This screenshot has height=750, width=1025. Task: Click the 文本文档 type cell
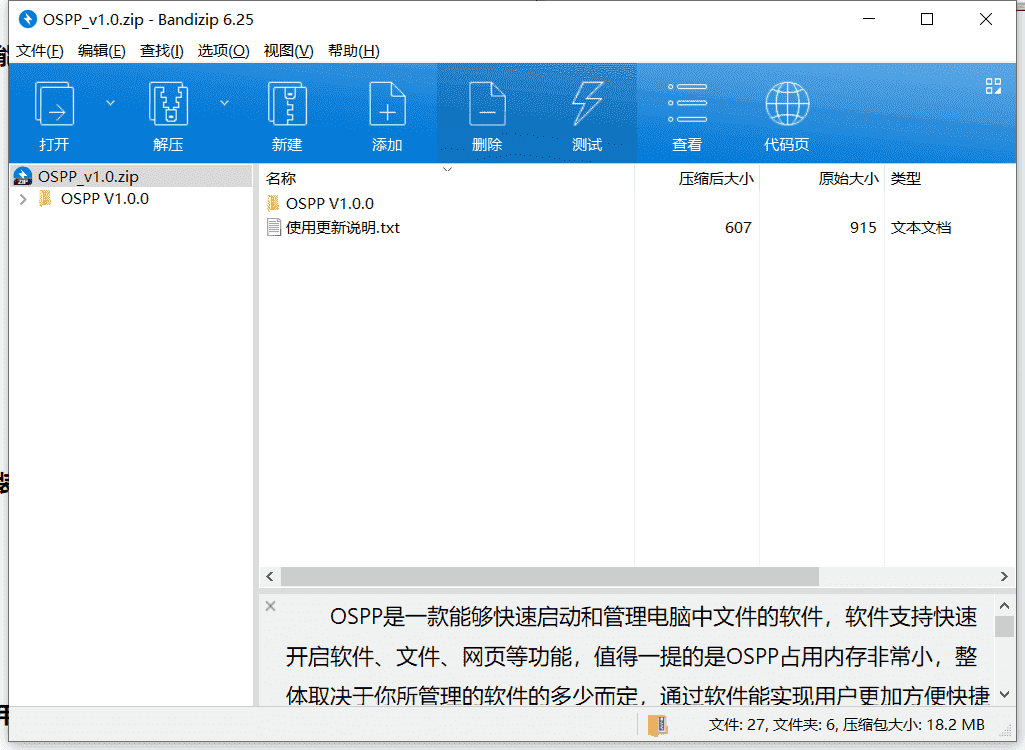pyautogui.click(x=920, y=228)
